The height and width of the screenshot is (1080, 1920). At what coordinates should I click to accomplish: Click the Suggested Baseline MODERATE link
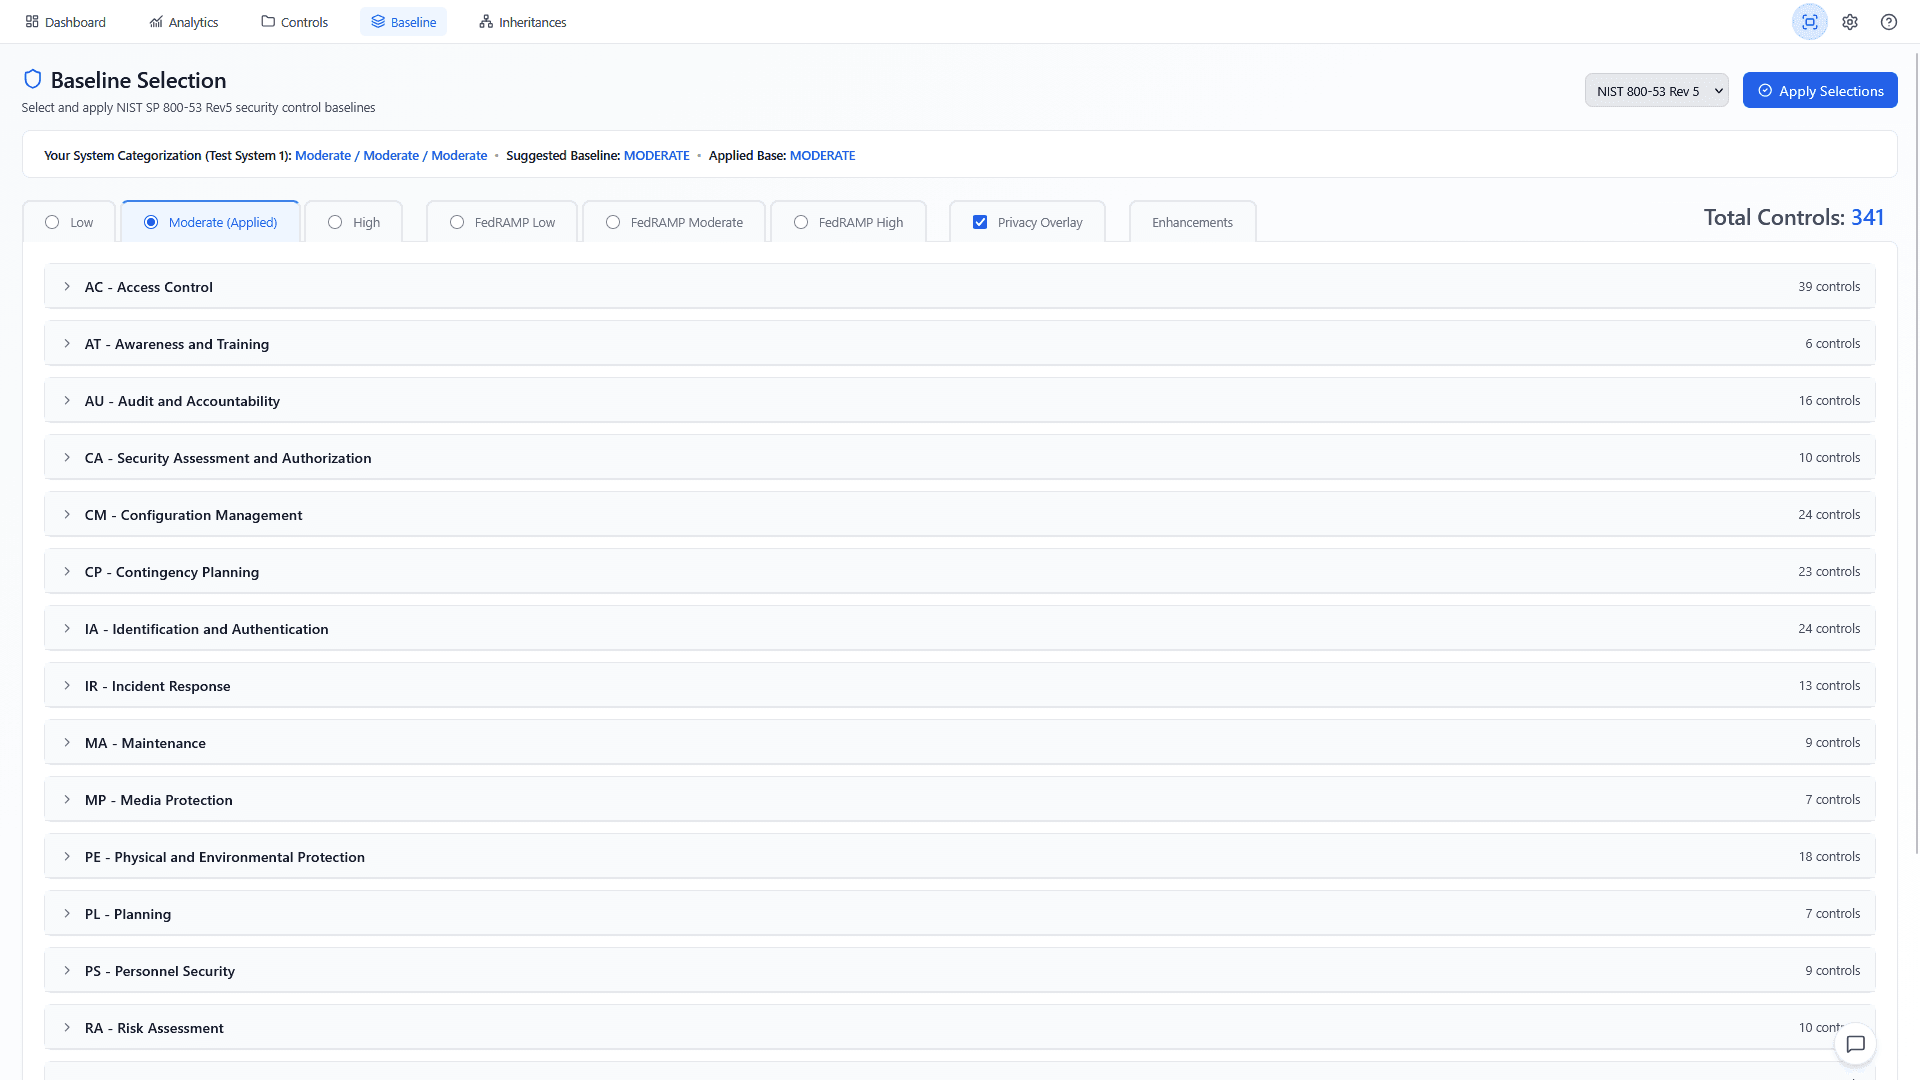tap(656, 156)
